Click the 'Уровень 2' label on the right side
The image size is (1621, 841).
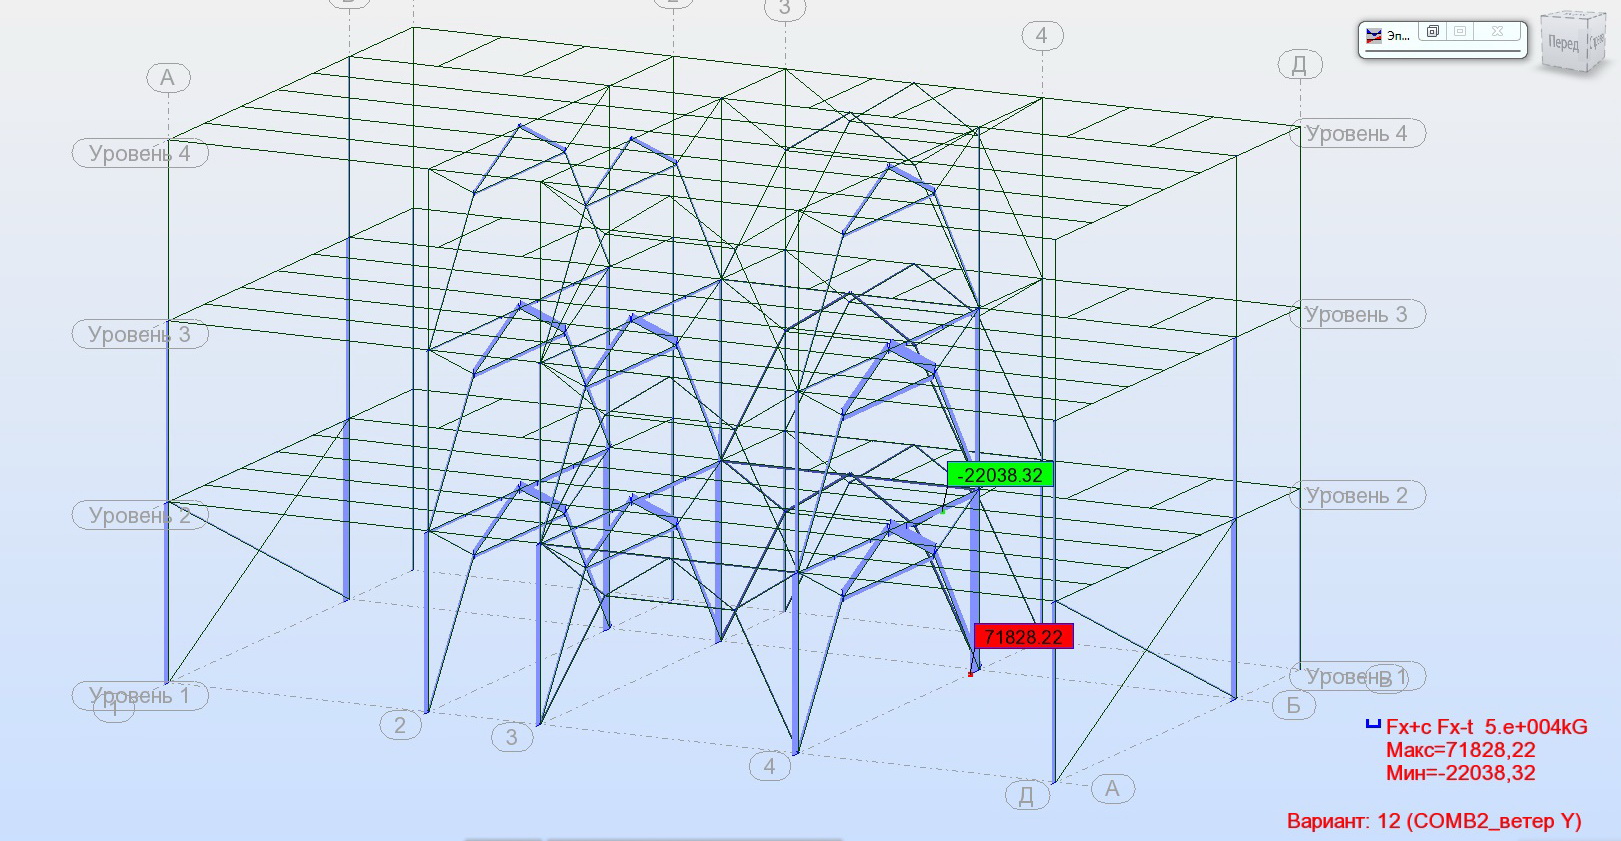pos(1357,495)
